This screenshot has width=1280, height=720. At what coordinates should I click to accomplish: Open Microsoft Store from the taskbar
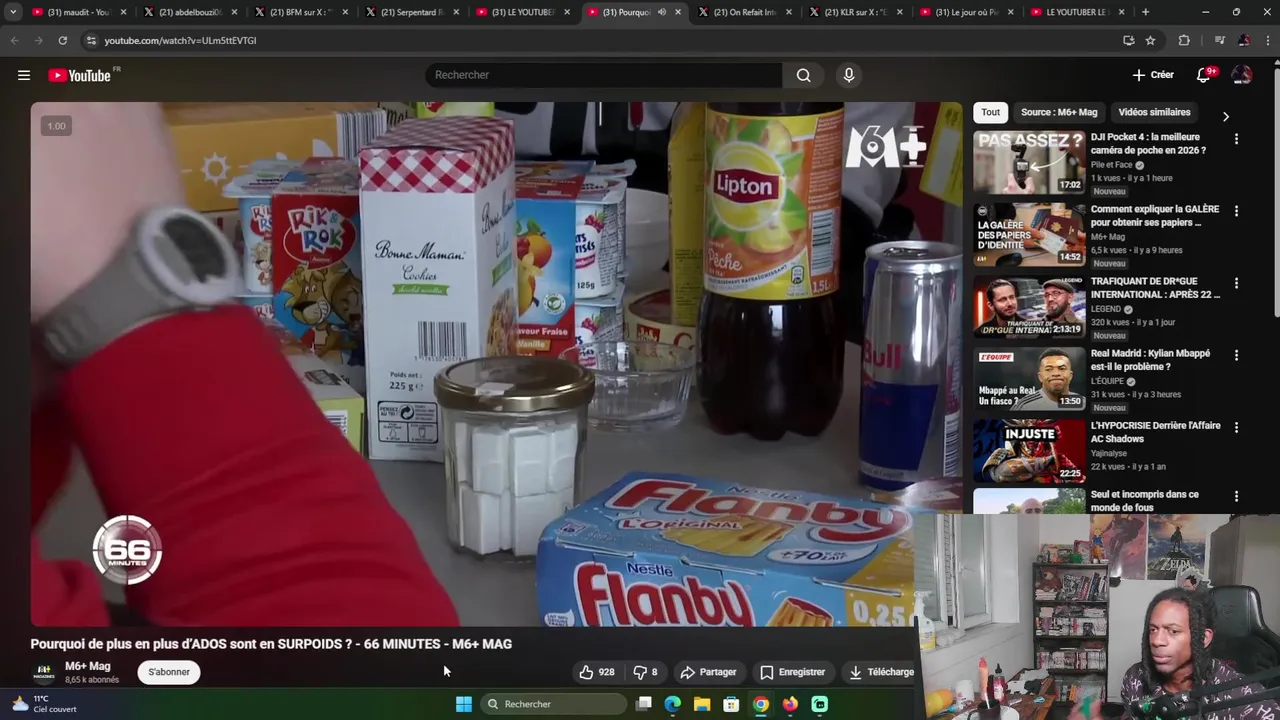tap(731, 704)
